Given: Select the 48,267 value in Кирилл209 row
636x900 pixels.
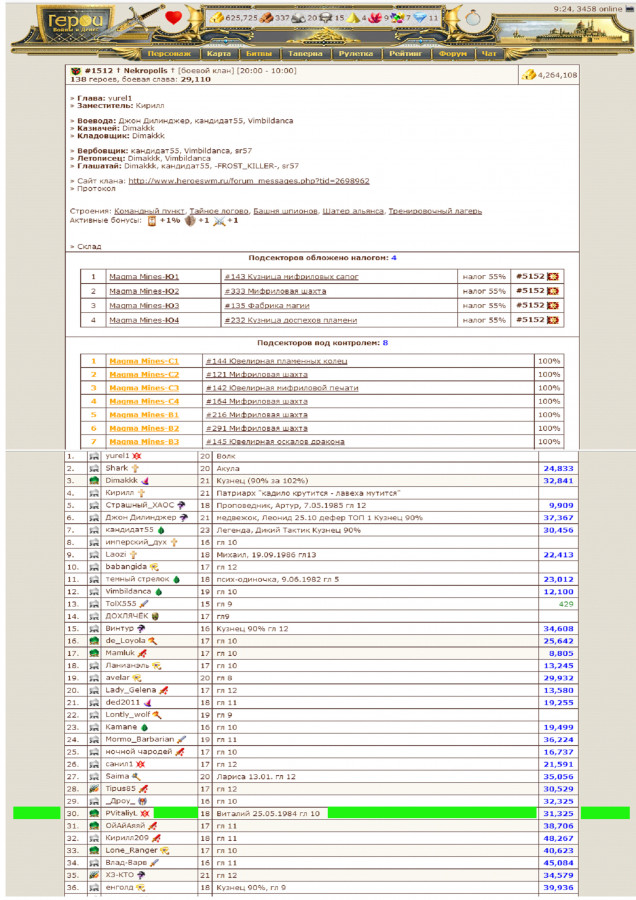Looking at the screenshot, I should (x=558, y=838).
